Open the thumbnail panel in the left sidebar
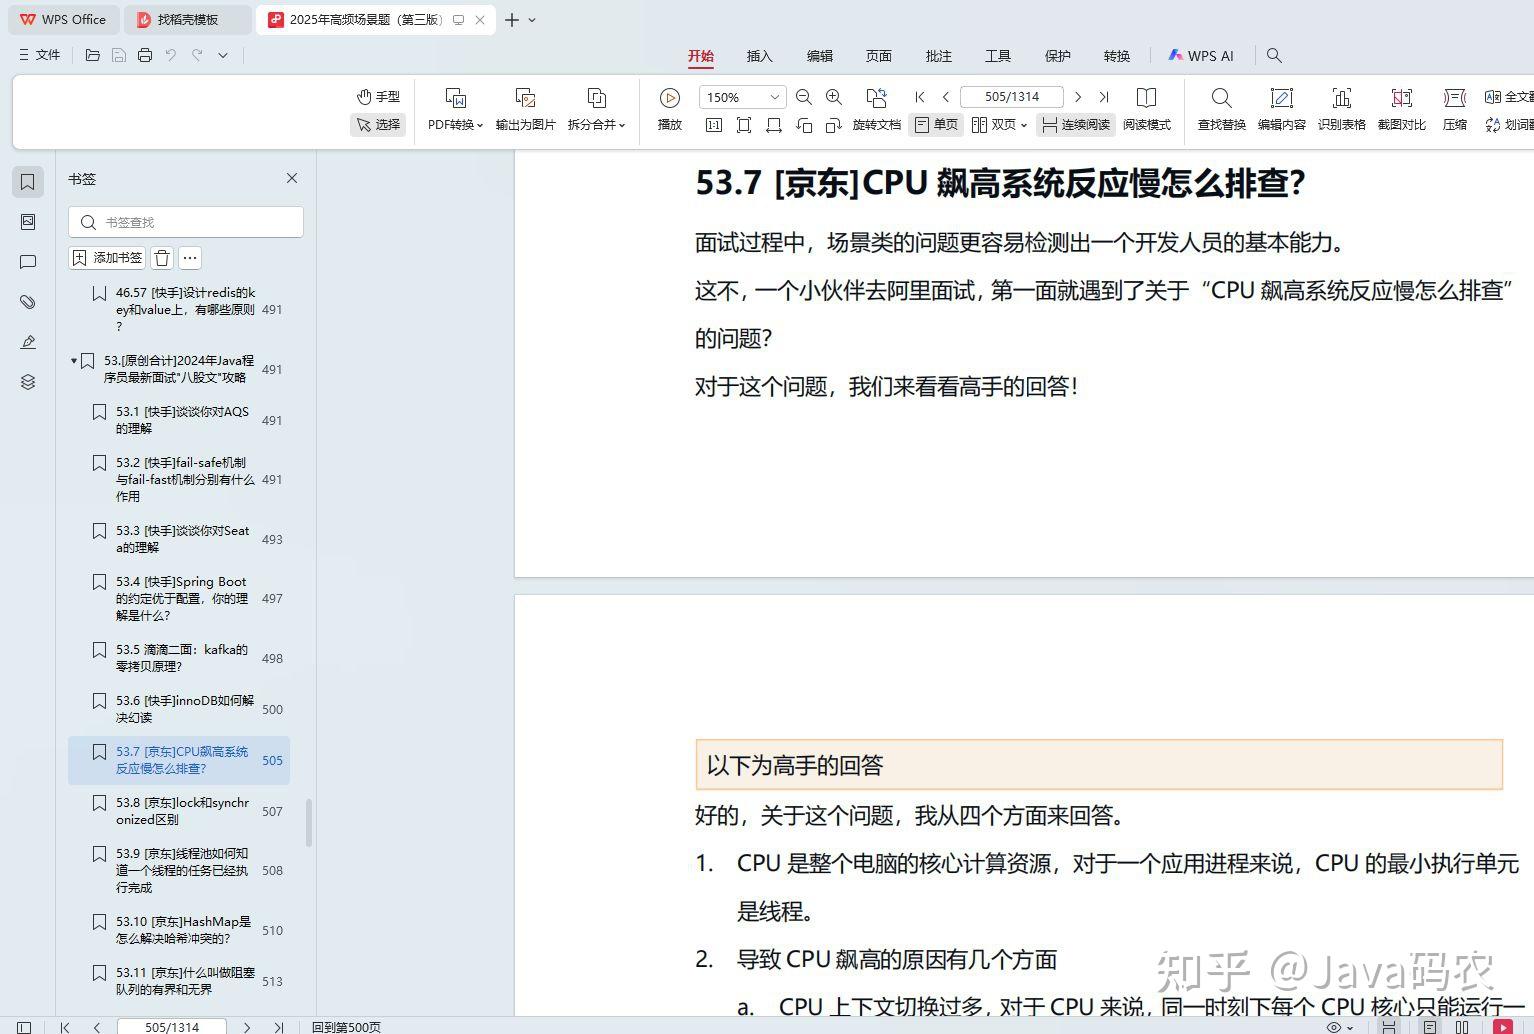Viewport: 1534px width, 1034px height. 27,221
